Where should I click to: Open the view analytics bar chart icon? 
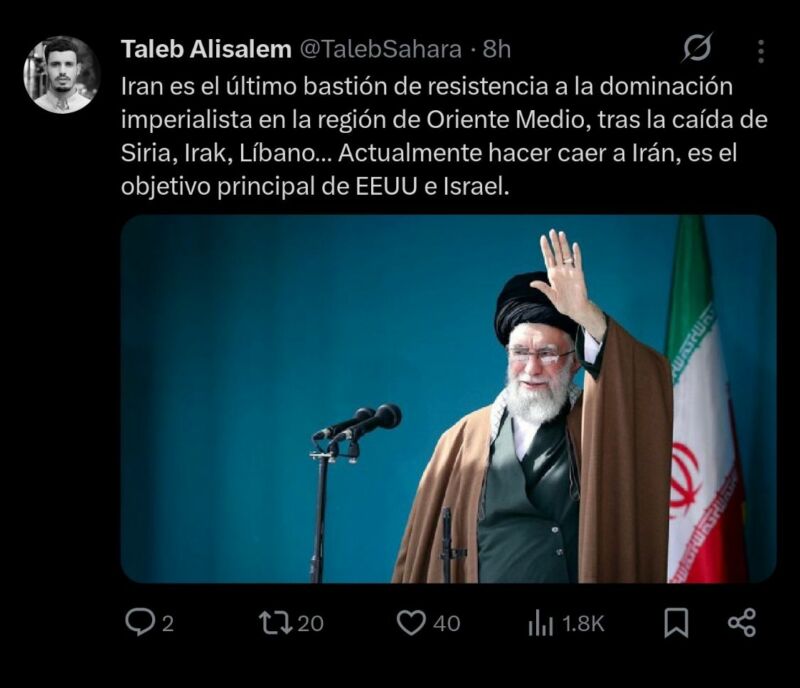(x=541, y=624)
